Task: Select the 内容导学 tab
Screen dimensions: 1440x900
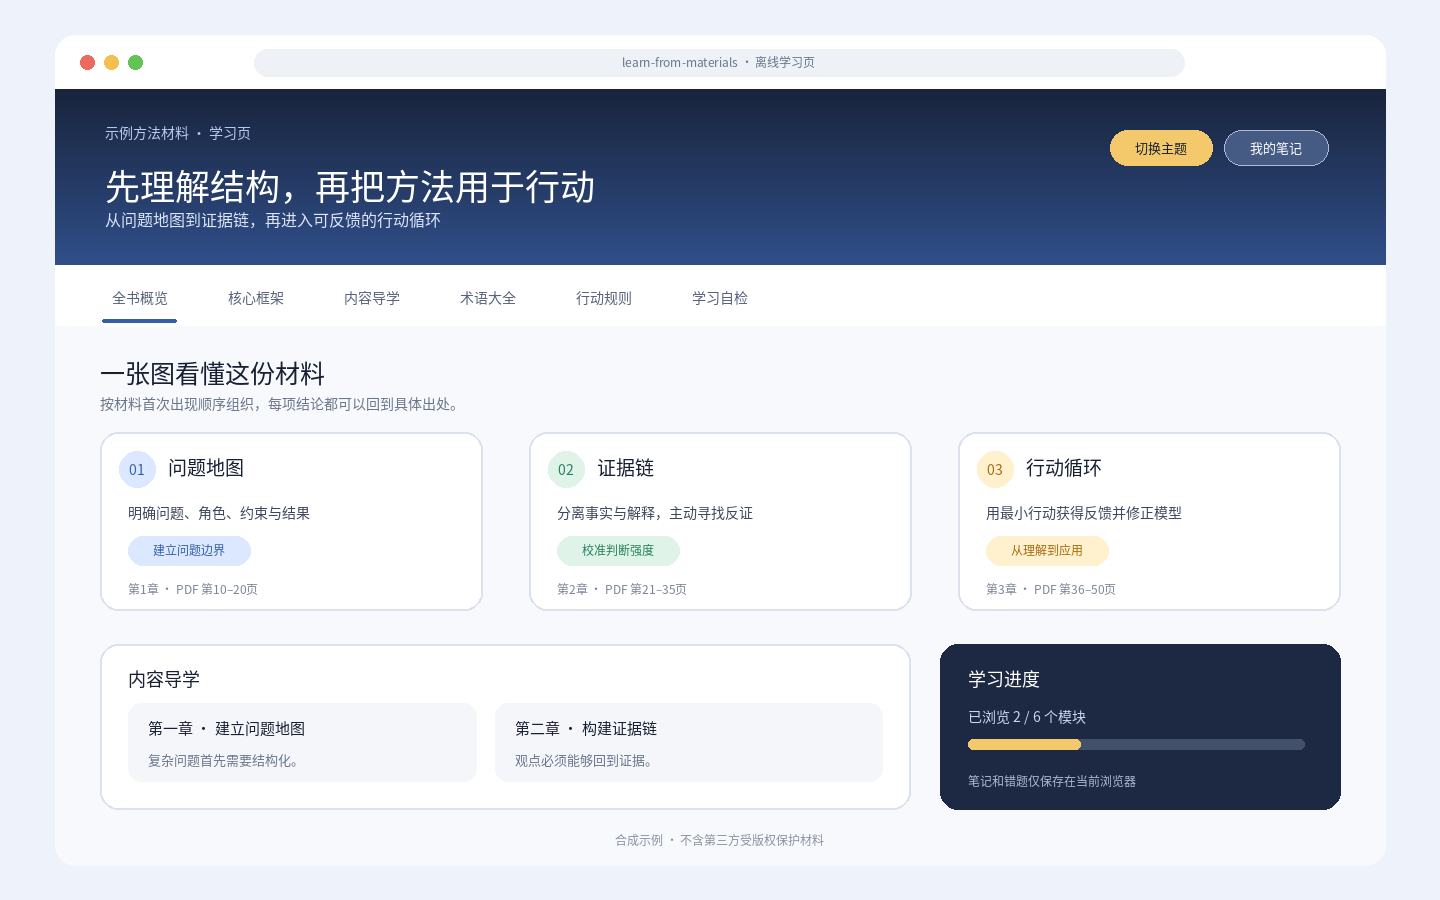Action: pyautogui.click(x=372, y=298)
